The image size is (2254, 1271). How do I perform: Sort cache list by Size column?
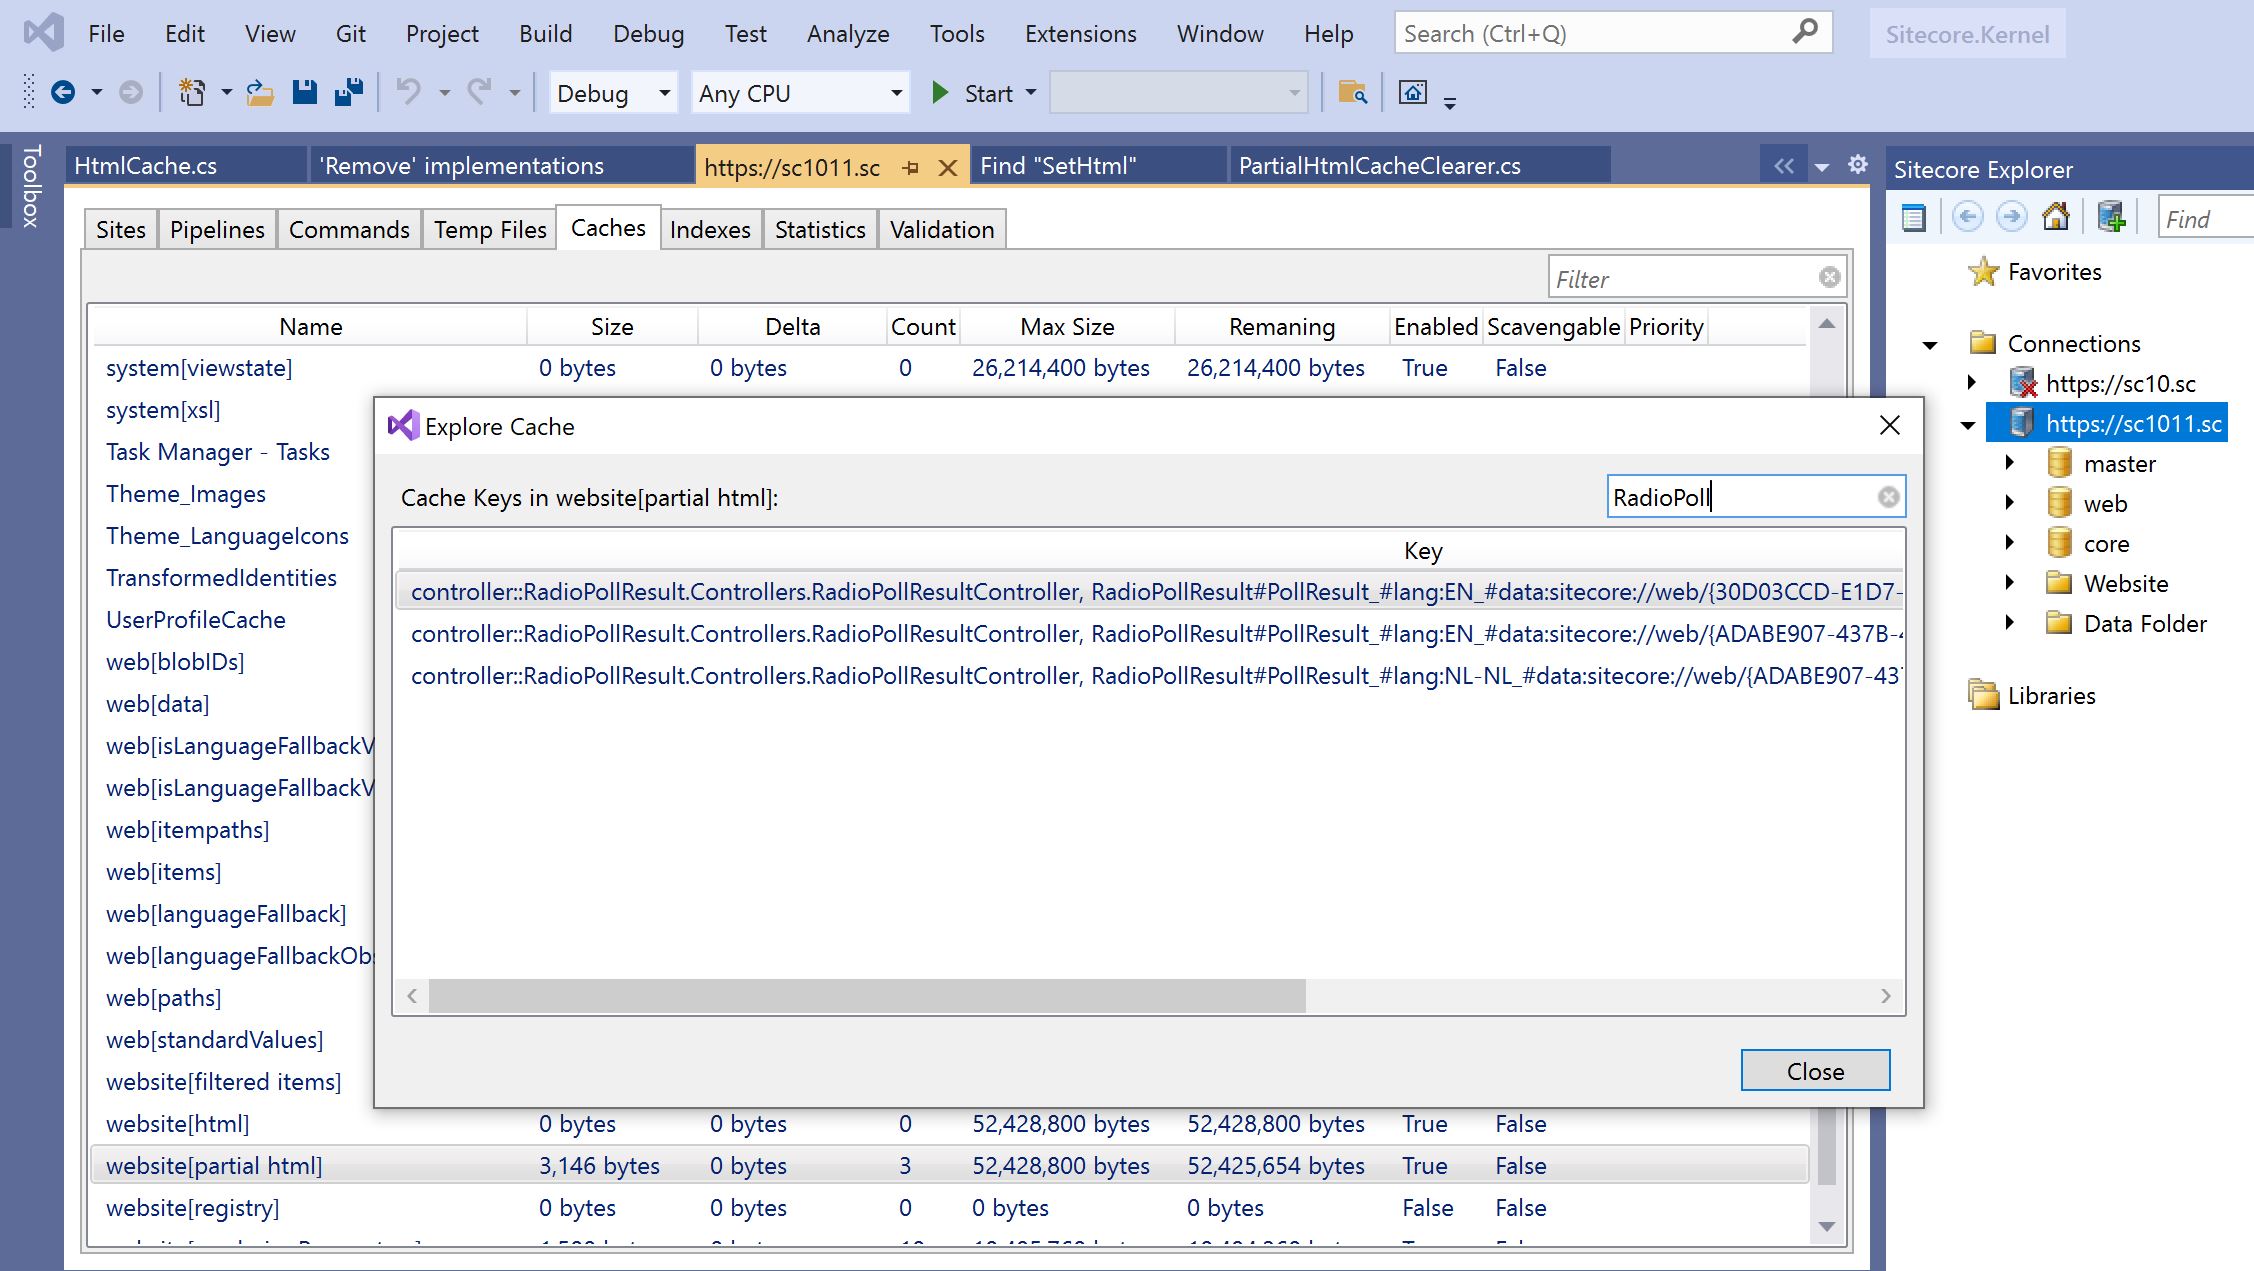click(612, 326)
